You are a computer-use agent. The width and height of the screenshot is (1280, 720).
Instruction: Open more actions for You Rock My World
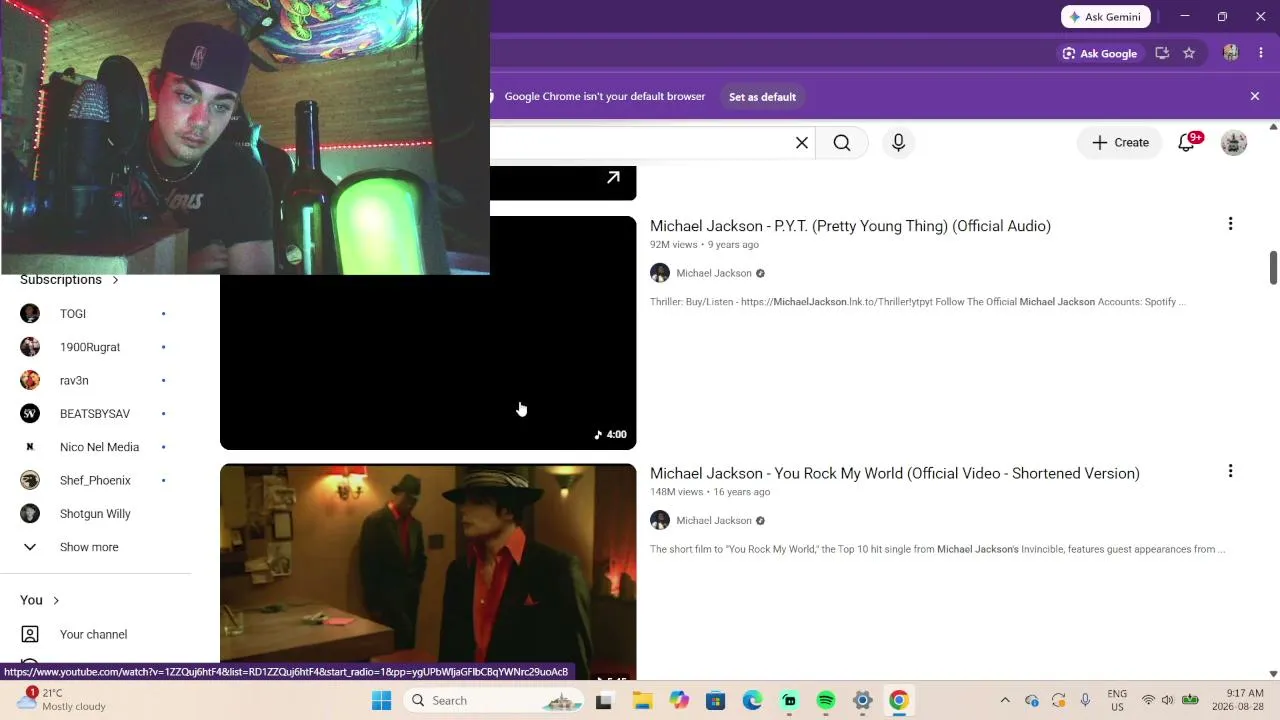click(1230, 471)
